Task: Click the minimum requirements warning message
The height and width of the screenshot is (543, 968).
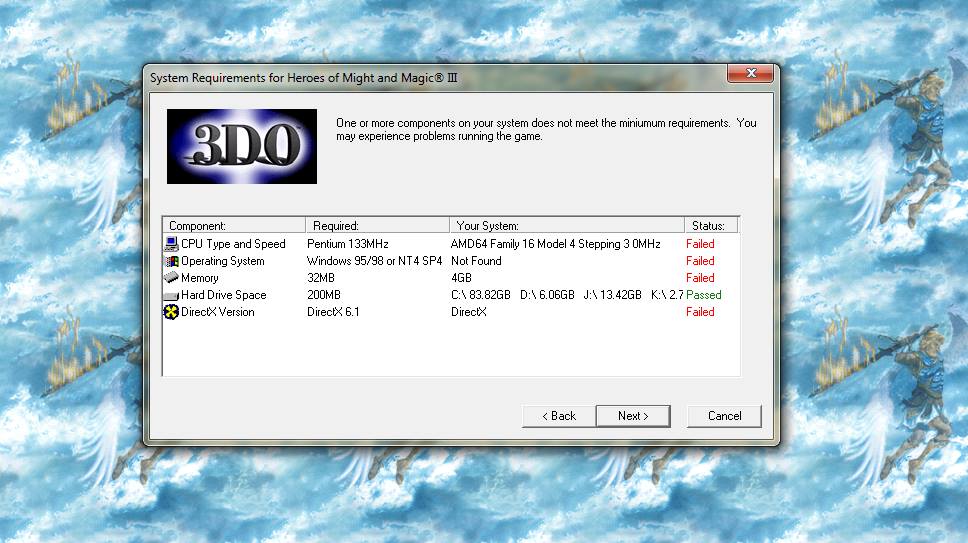Action: [546, 130]
